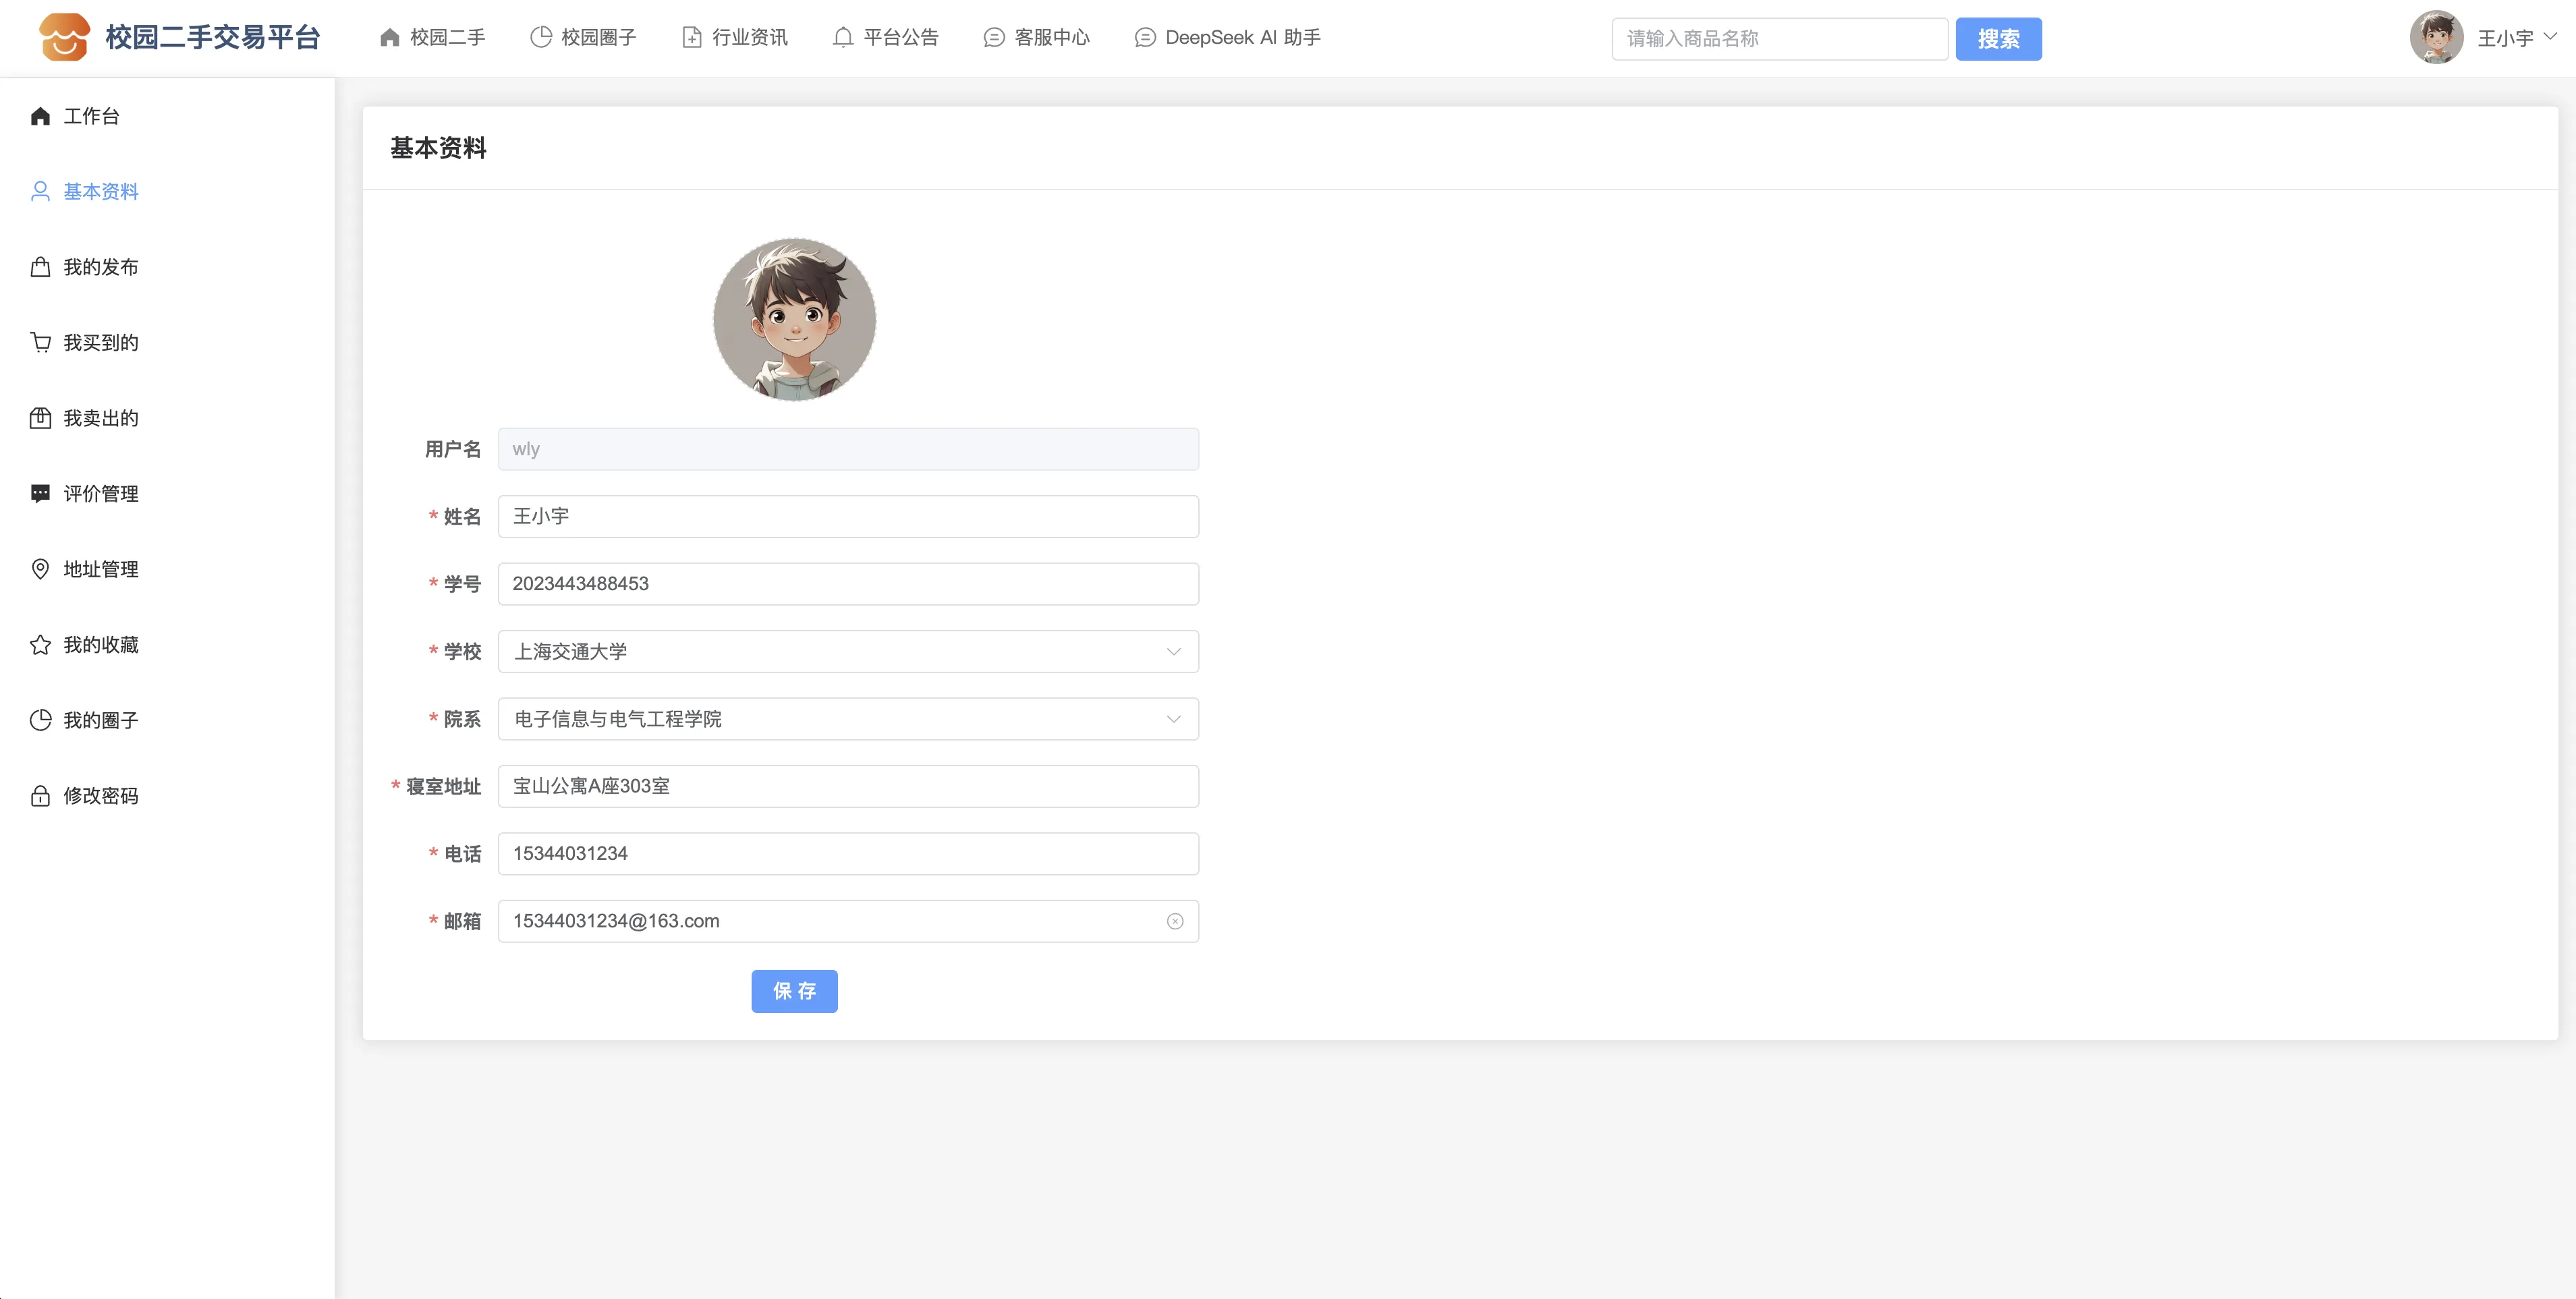Viewport: 2576px width, 1299px height.
Task: Go to the 校园圈子 nav item
Action: [x=583, y=38]
